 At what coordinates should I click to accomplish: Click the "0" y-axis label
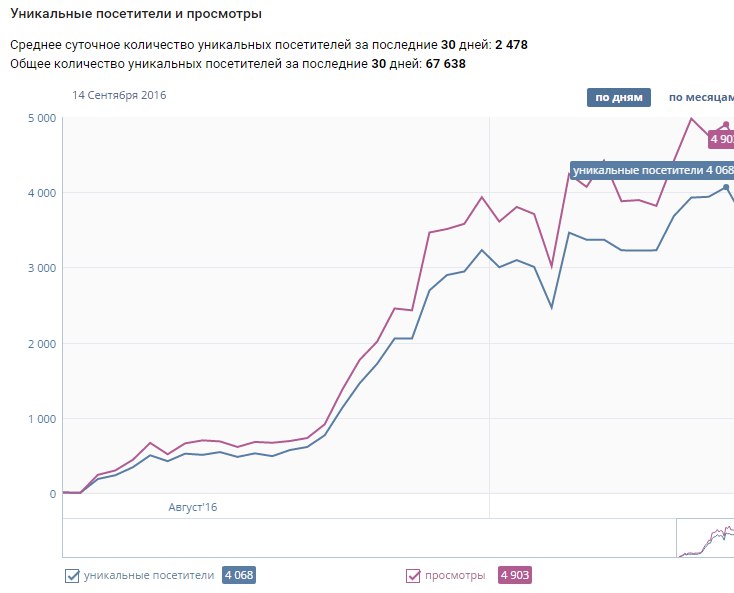click(53, 494)
